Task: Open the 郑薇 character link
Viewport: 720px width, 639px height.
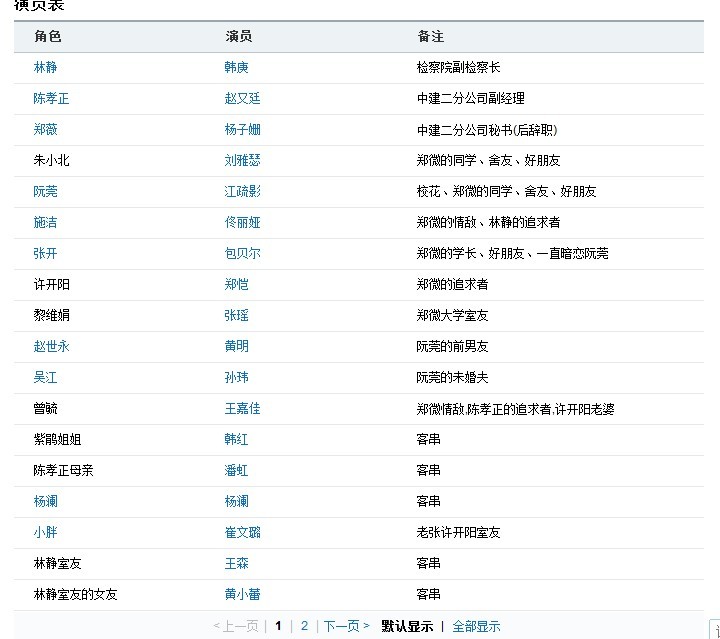Action: [x=45, y=129]
